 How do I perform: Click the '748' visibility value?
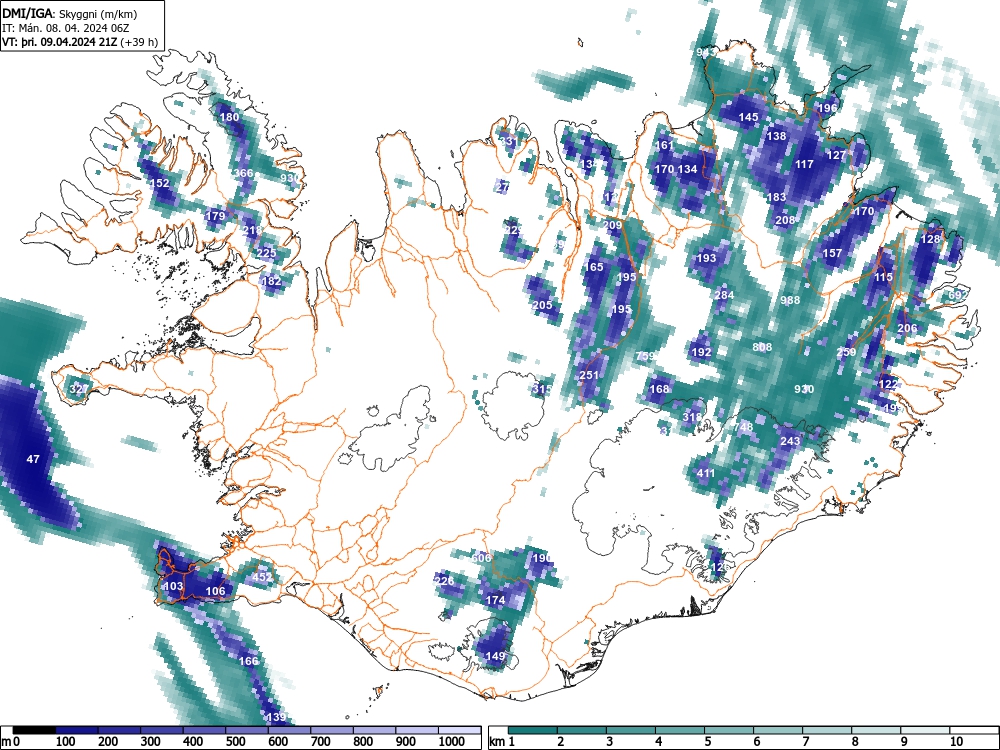(744, 427)
